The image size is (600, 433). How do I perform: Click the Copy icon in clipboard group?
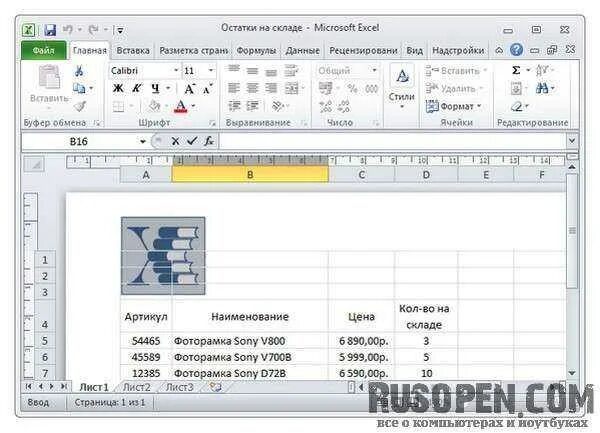[79, 89]
